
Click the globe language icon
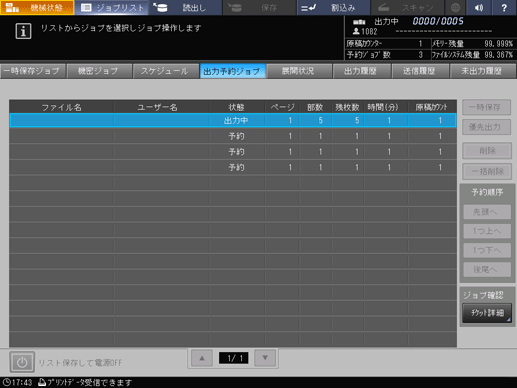coord(455,7)
